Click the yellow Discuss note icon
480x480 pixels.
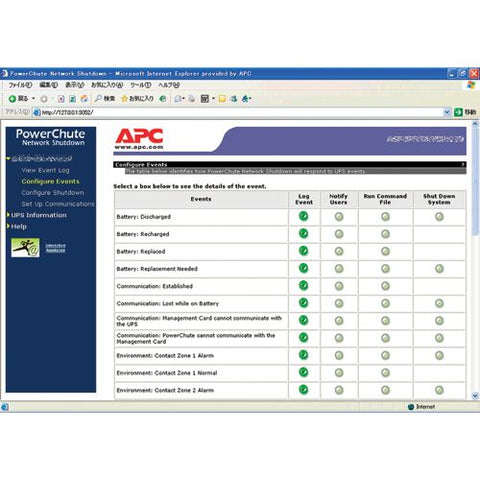coord(222,99)
